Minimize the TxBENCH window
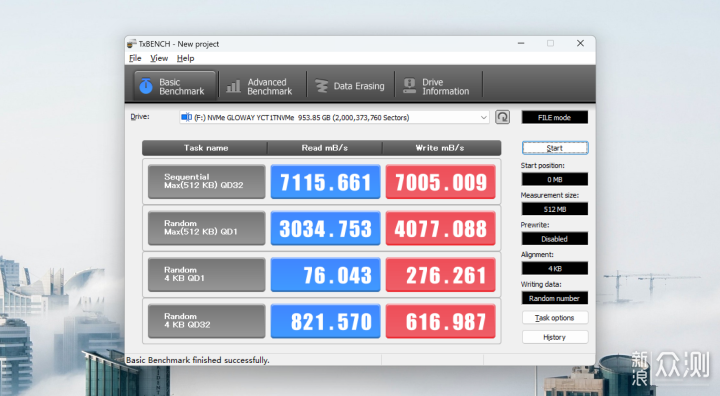The image size is (720, 396). [521, 43]
